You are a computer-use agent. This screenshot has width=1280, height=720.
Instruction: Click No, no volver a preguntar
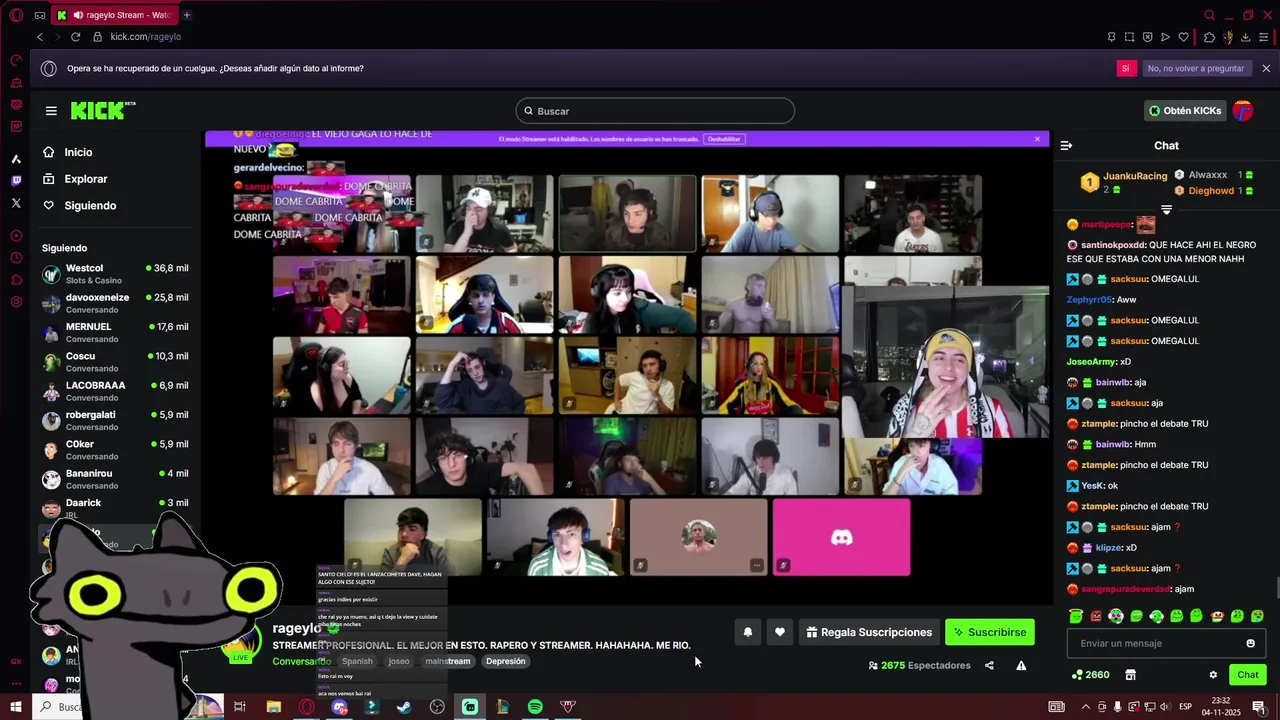tap(1195, 68)
